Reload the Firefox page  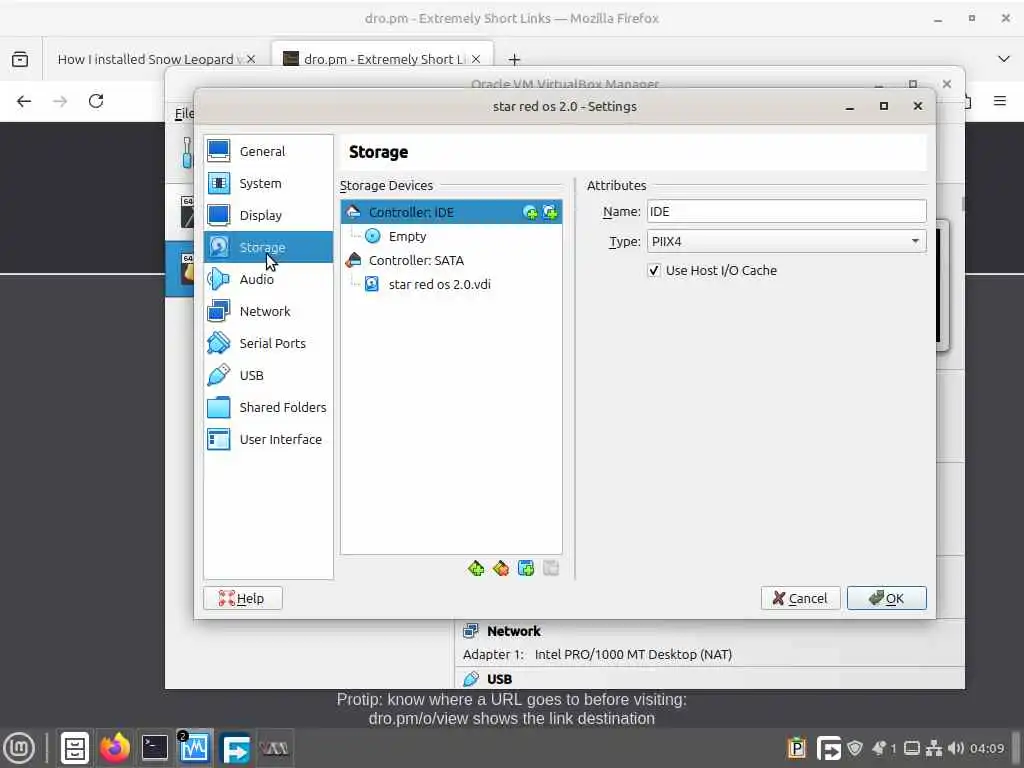(96, 101)
